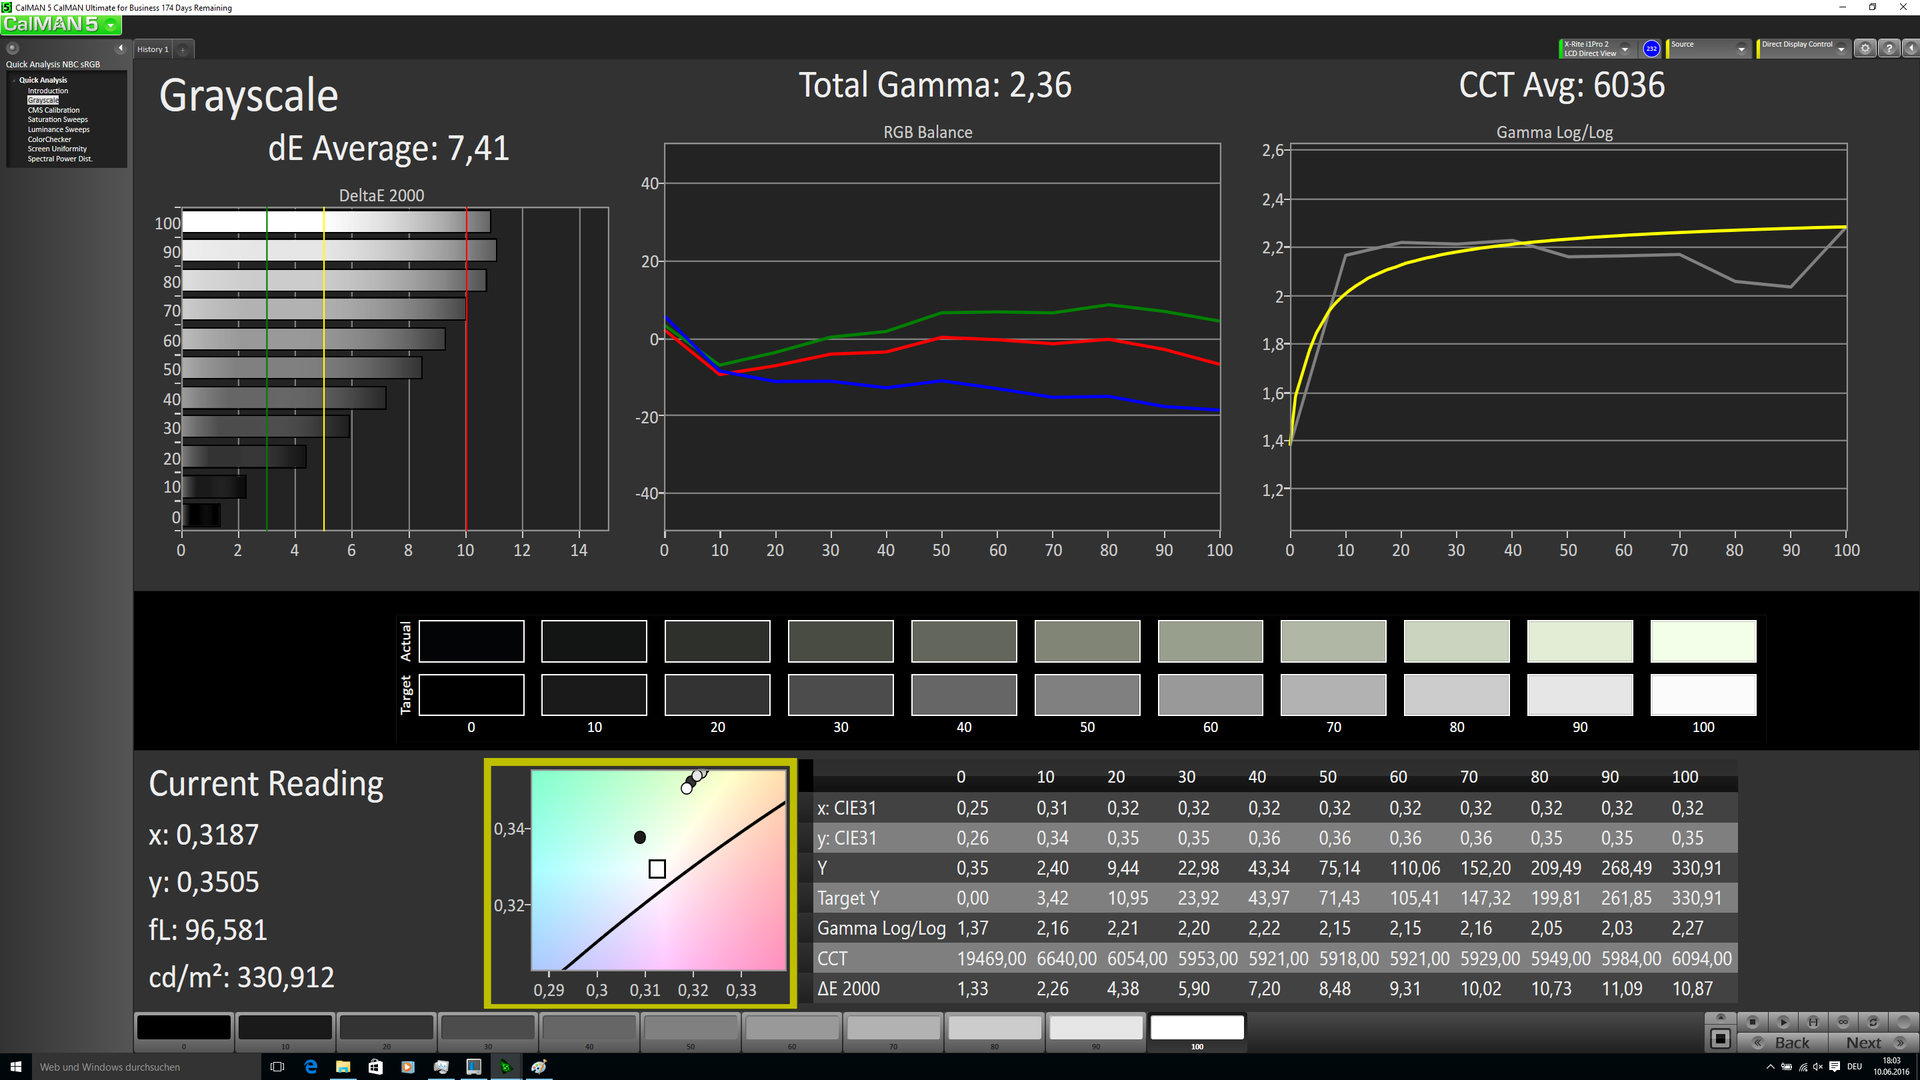The width and height of the screenshot is (1920, 1080).
Task: Select CMS Calibration in workflow list
Action: point(53,110)
